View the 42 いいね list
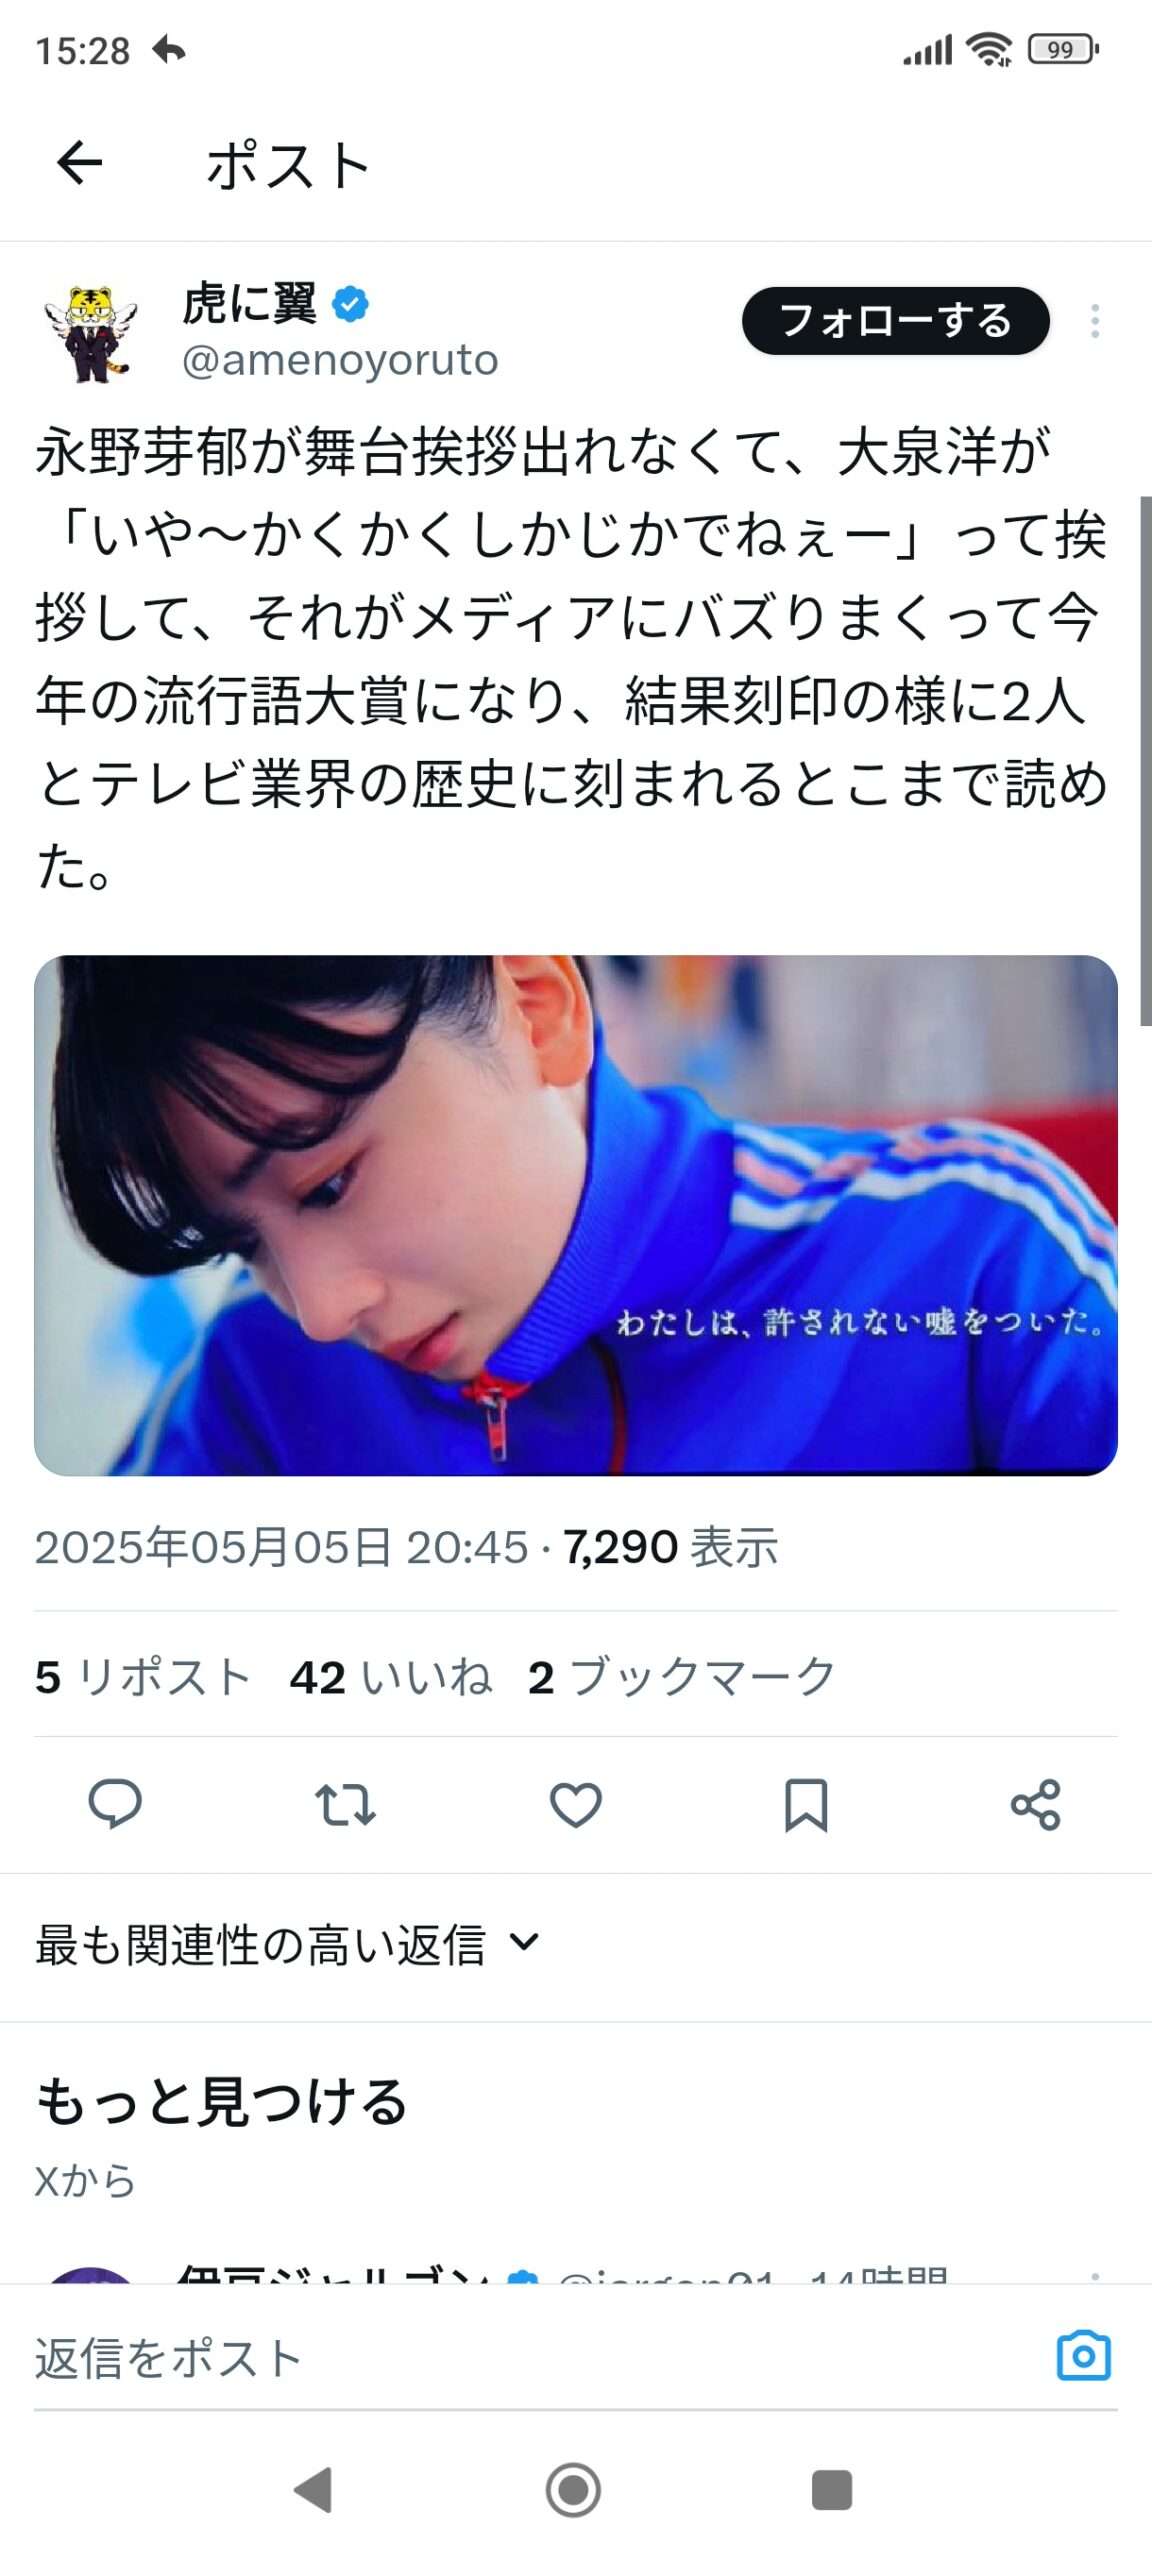 point(391,1677)
